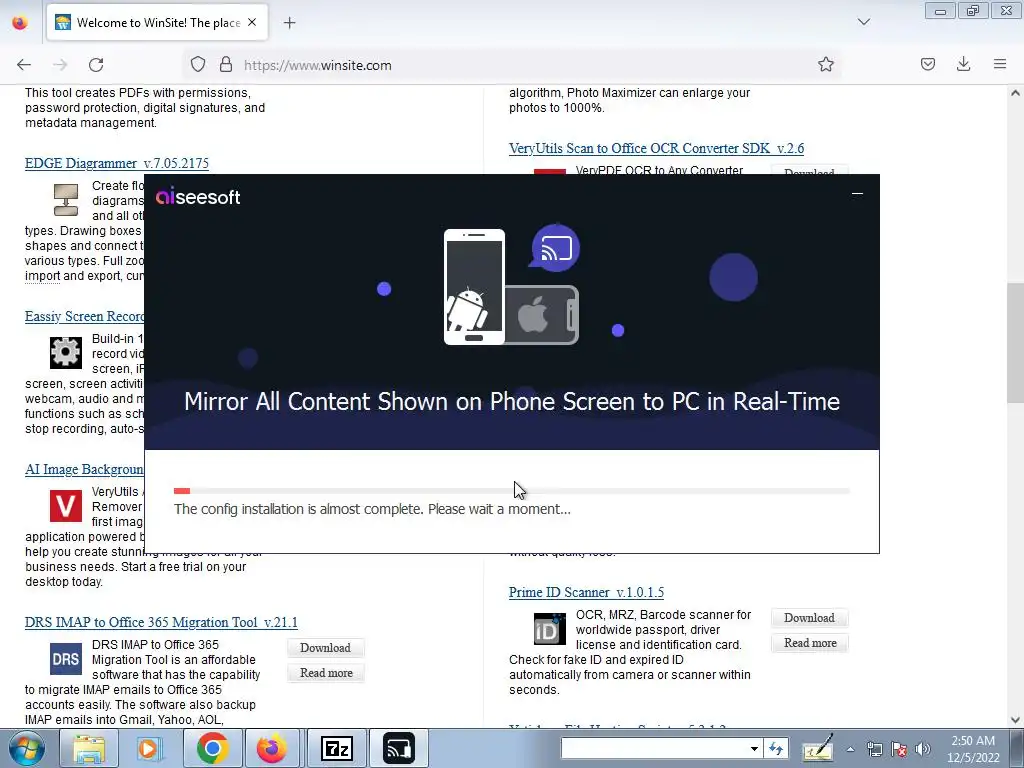This screenshot has width=1024, height=768.
Task: Open the AI Image Background link
Action: click(x=84, y=469)
